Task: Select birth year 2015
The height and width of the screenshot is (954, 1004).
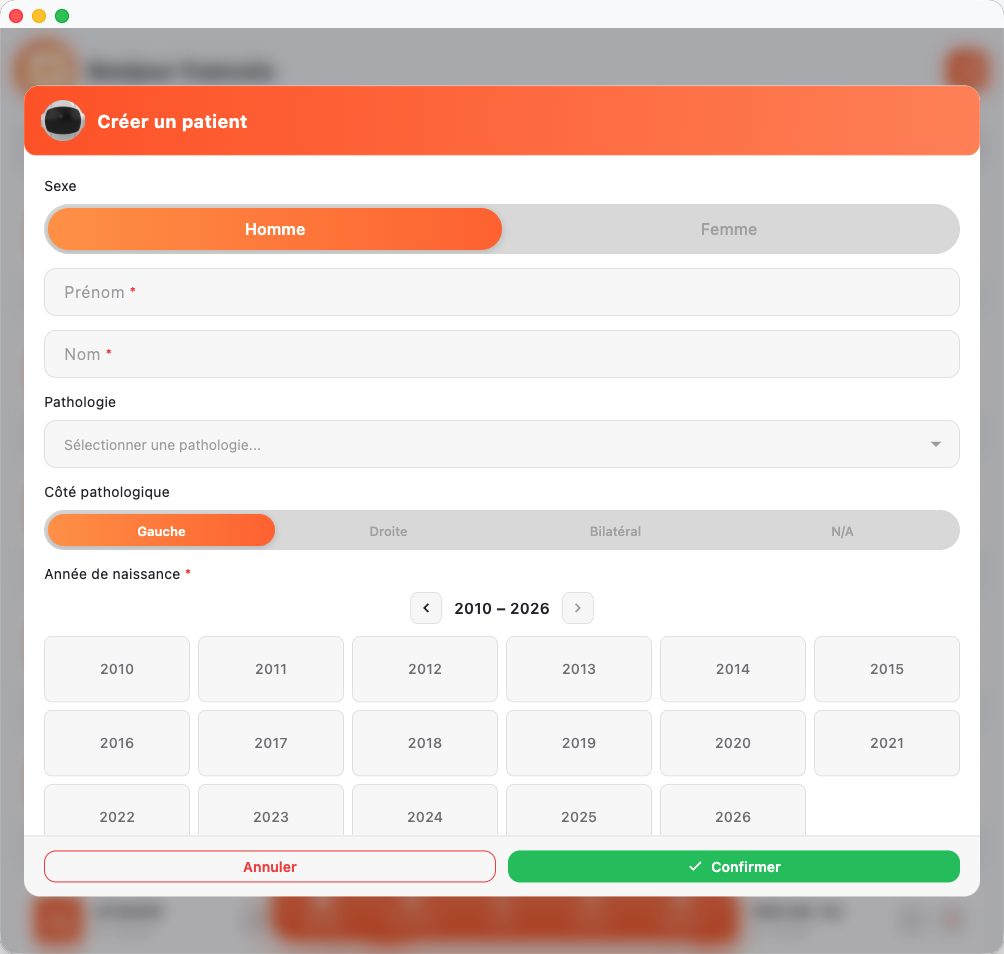Action: tap(887, 669)
